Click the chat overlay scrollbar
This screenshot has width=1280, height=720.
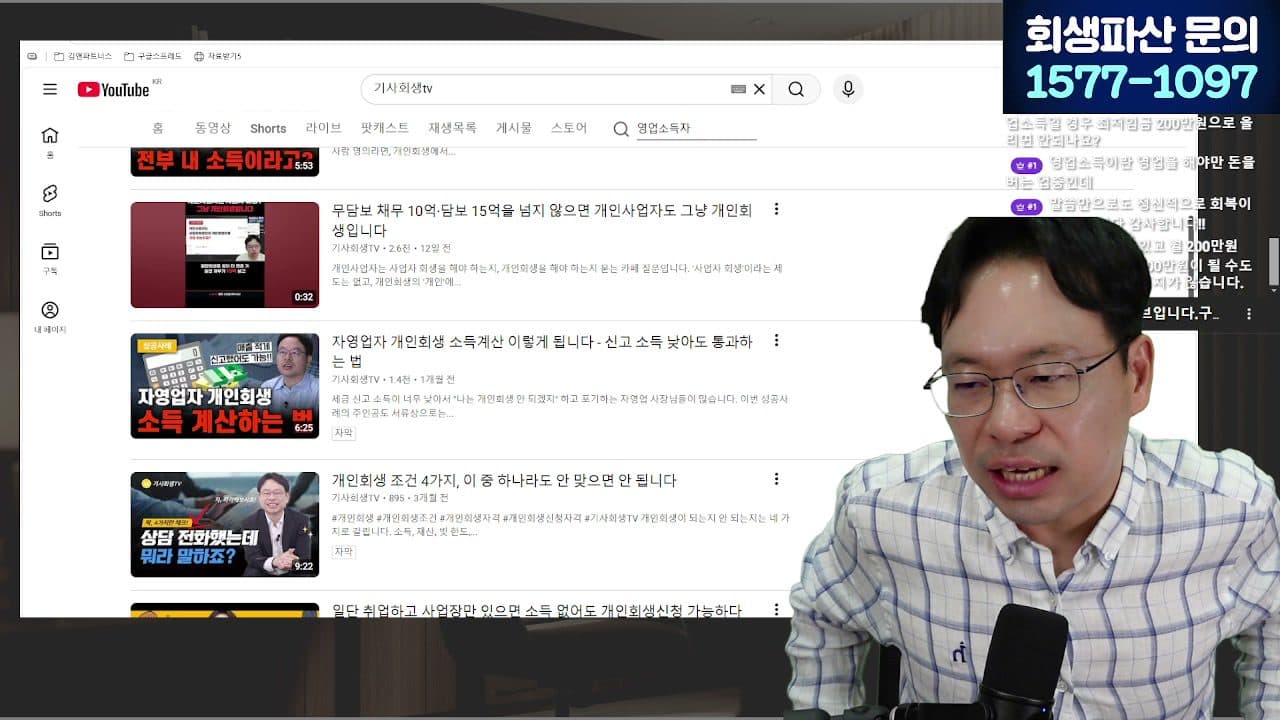click(1274, 261)
